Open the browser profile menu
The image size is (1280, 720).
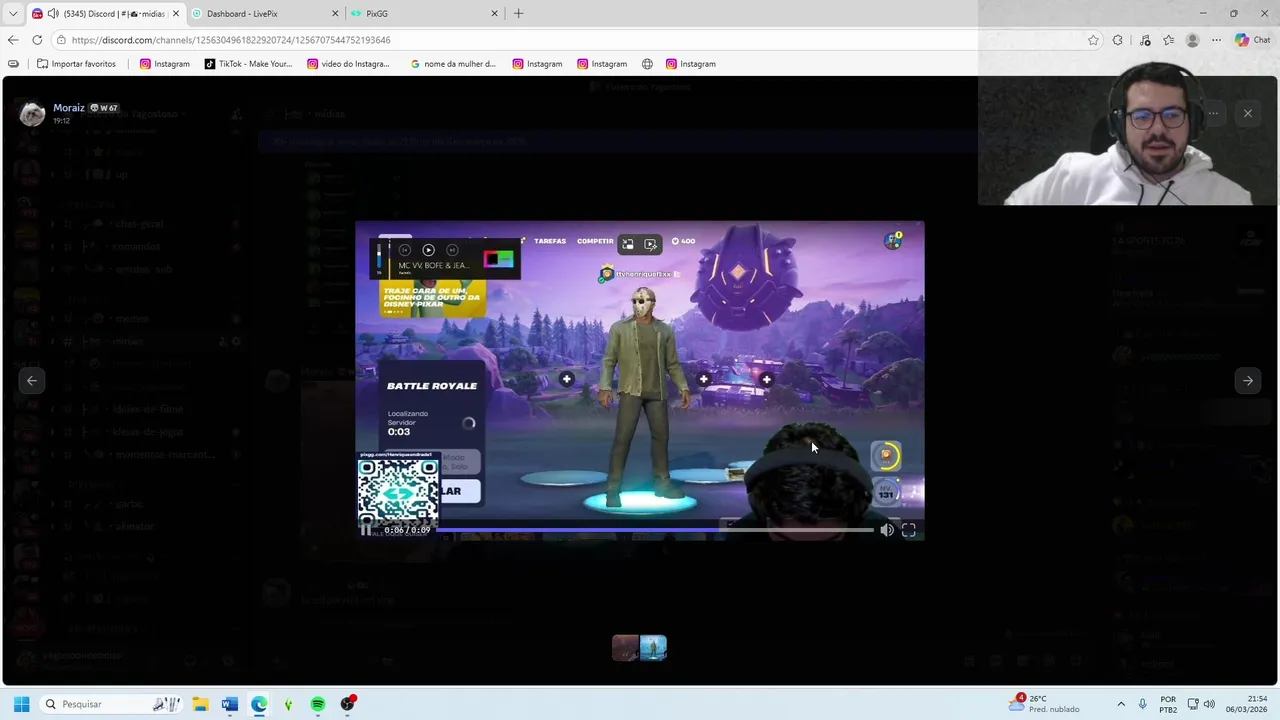1192,40
